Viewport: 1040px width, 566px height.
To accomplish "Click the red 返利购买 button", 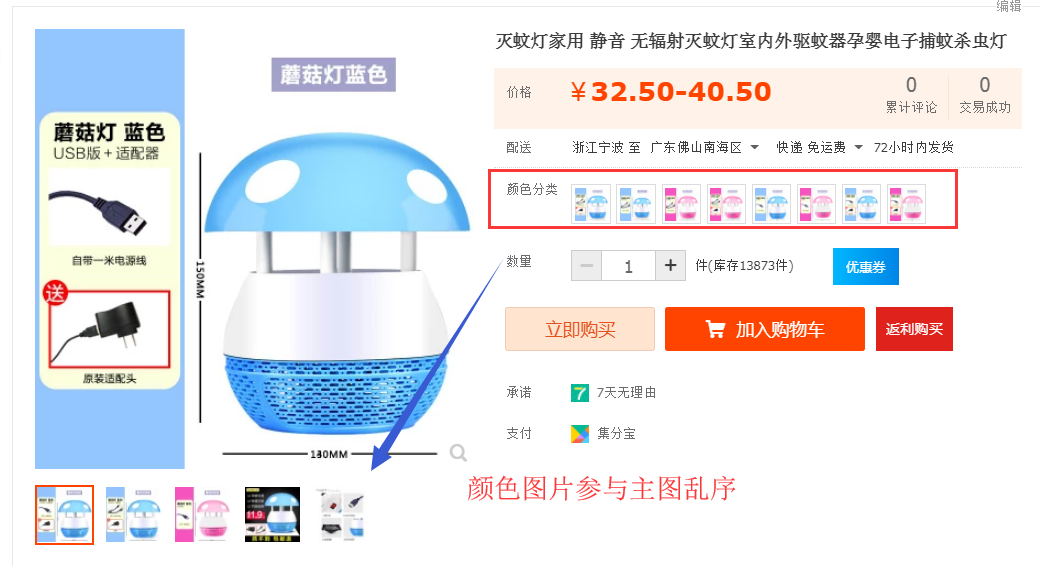I will coord(914,329).
